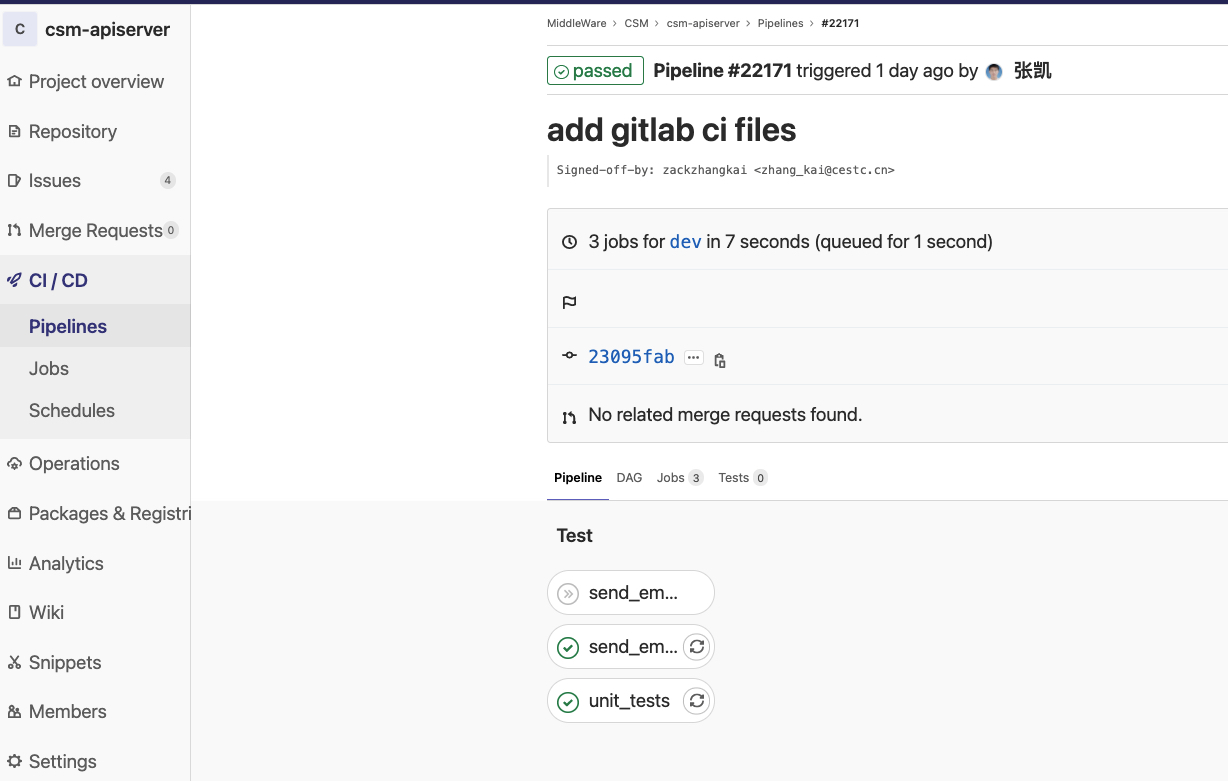Screen dimensions: 1228x781
Task: Click the csm-apiserver project avatar
Action: click(x=20, y=29)
